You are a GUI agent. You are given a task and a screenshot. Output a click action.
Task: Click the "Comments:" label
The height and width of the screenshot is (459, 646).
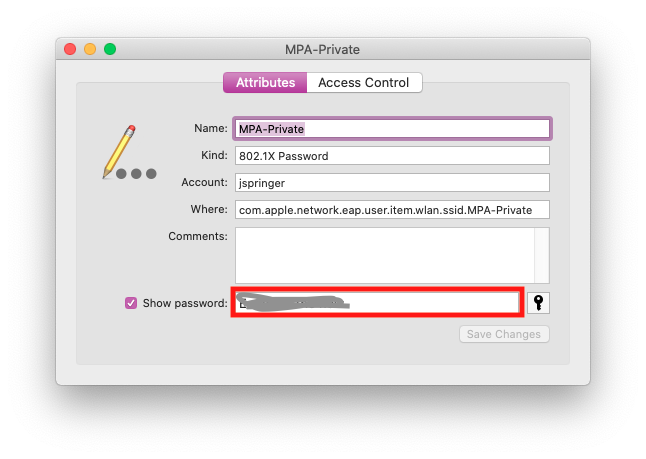pos(198,236)
